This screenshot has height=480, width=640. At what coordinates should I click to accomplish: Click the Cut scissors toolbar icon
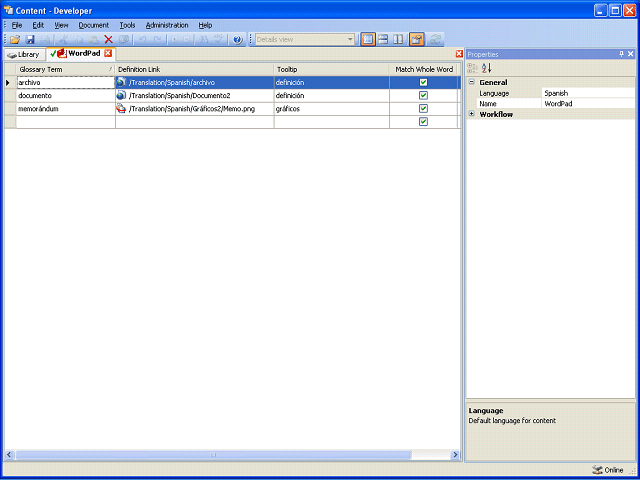62,40
